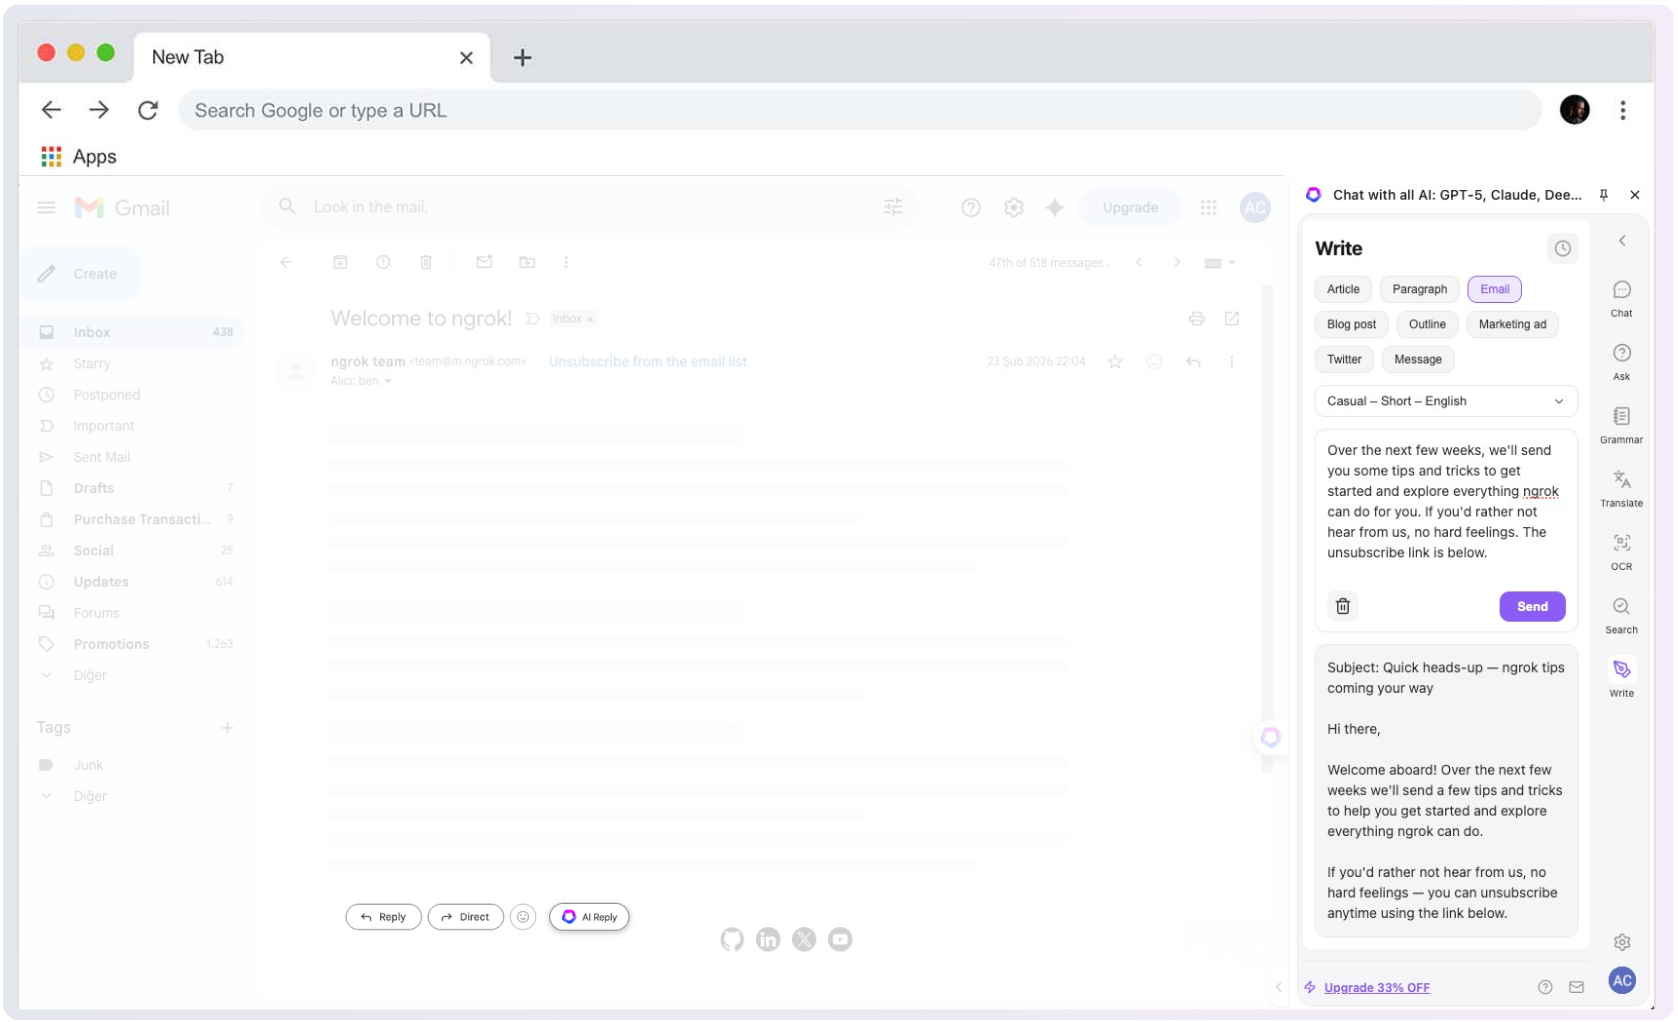Switch to the Chat panel
This screenshot has height=1022, width=1678.
click(x=1621, y=298)
